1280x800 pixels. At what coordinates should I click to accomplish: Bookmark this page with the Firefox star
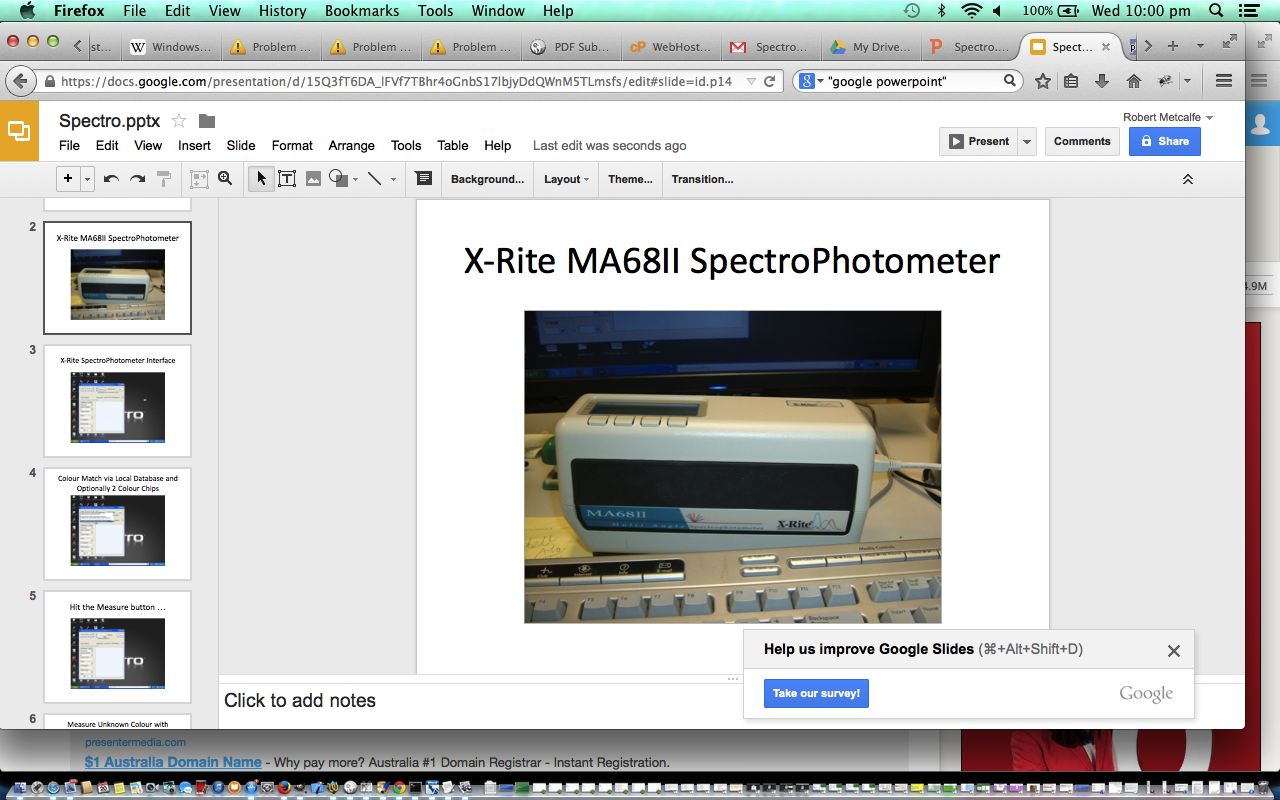(x=1042, y=81)
